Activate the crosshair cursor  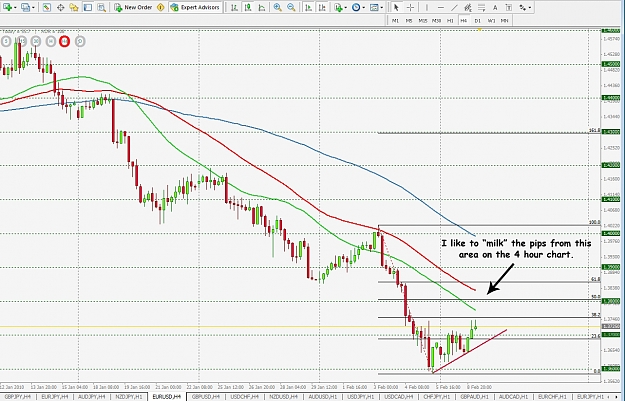(x=410, y=7)
